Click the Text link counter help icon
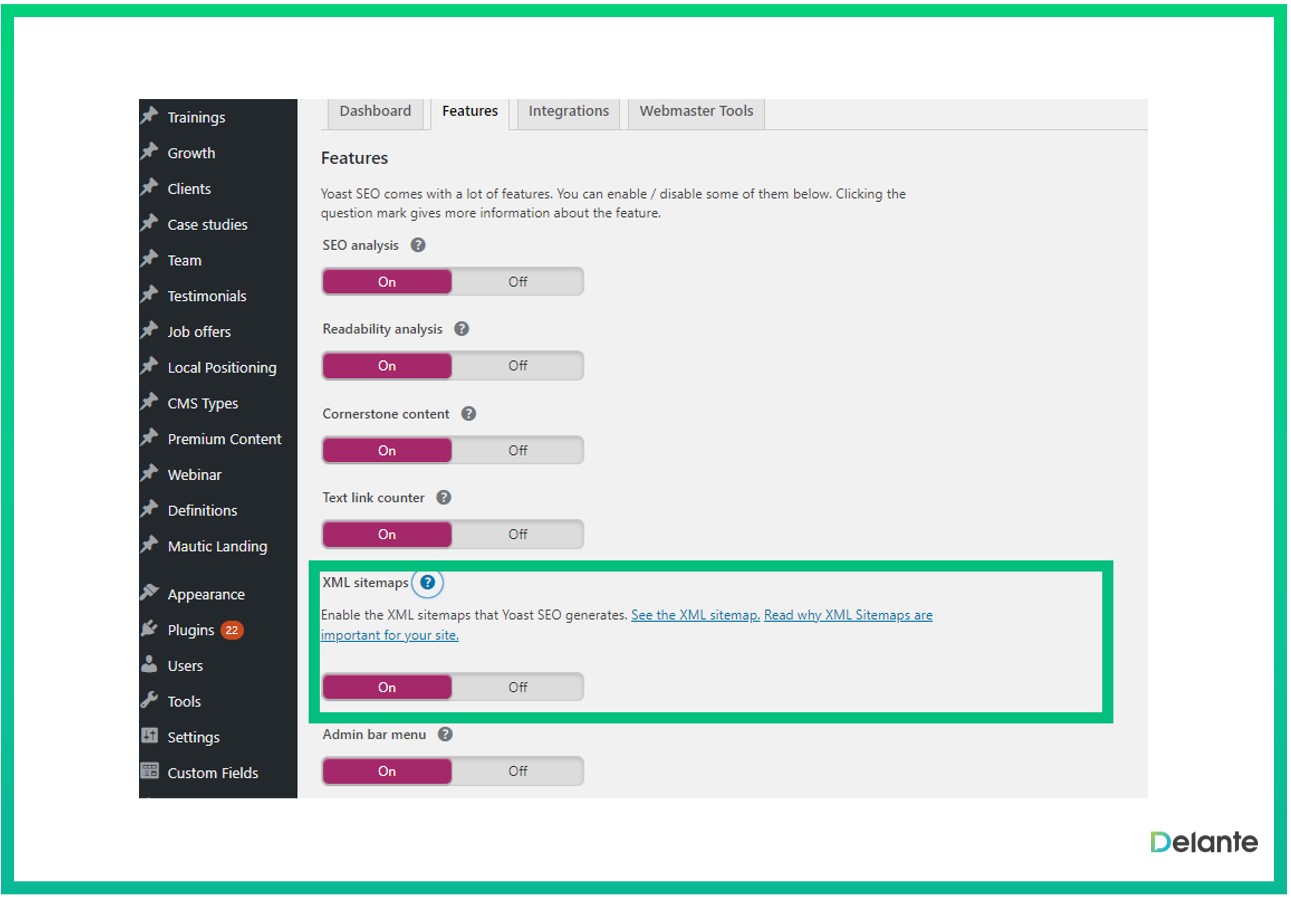The image size is (1291, 897). [444, 497]
